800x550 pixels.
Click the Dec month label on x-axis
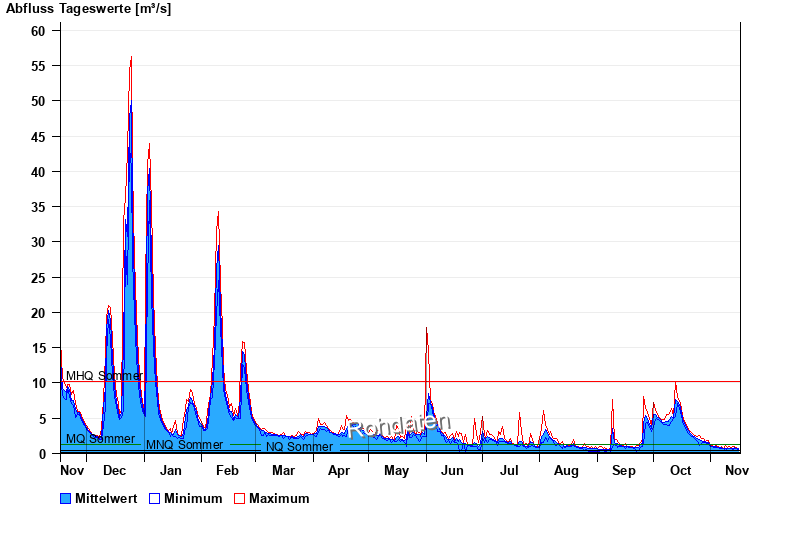(x=114, y=470)
